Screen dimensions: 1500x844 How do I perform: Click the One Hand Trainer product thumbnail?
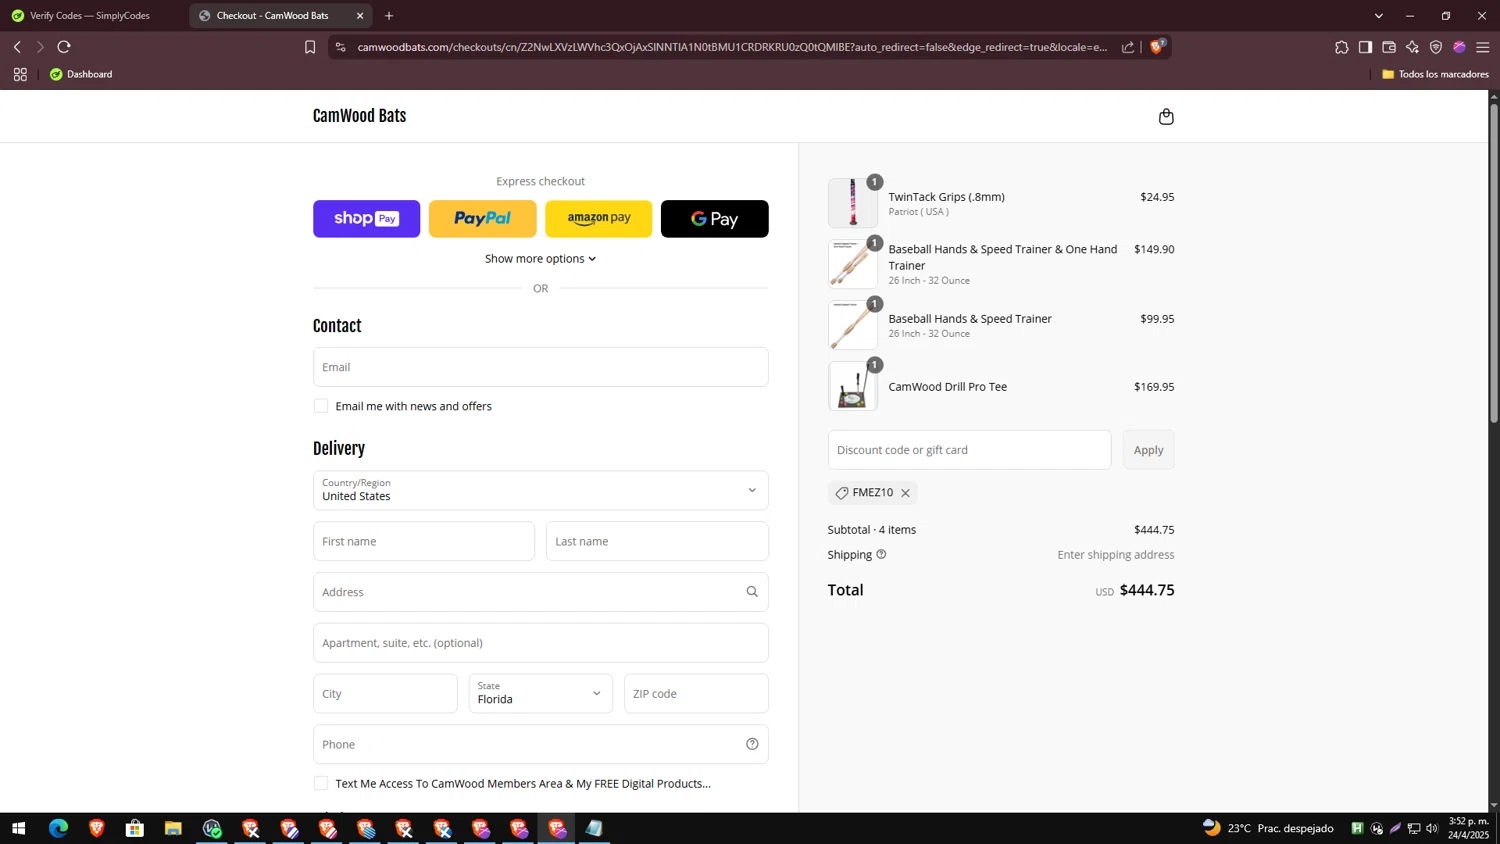coord(852,264)
